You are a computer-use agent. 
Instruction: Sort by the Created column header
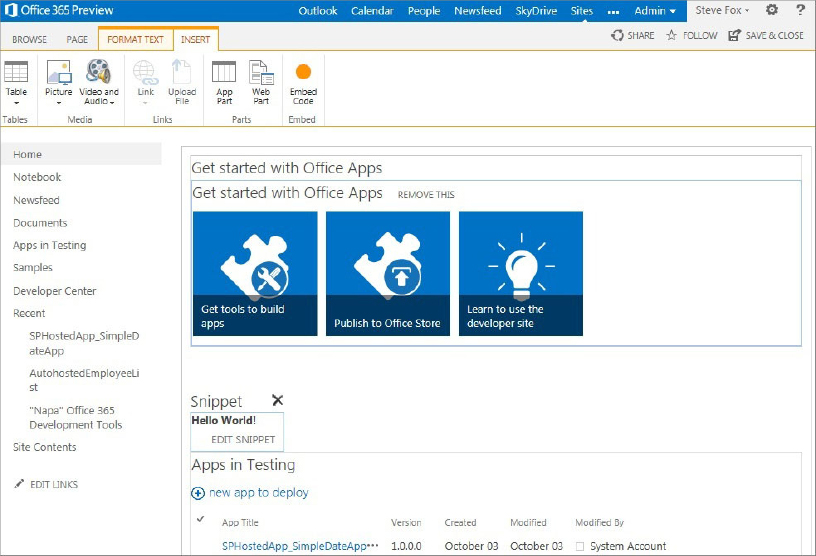(460, 523)
